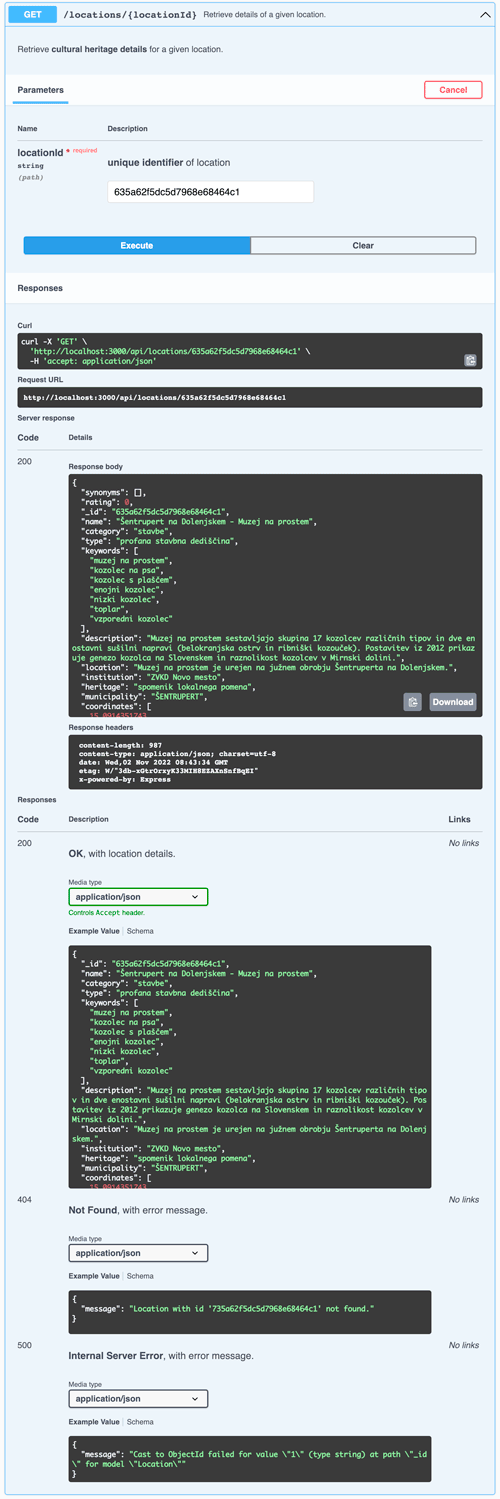Screen dimensions: 500x1499
Task: Download the response body
Action: click(453, 702)
